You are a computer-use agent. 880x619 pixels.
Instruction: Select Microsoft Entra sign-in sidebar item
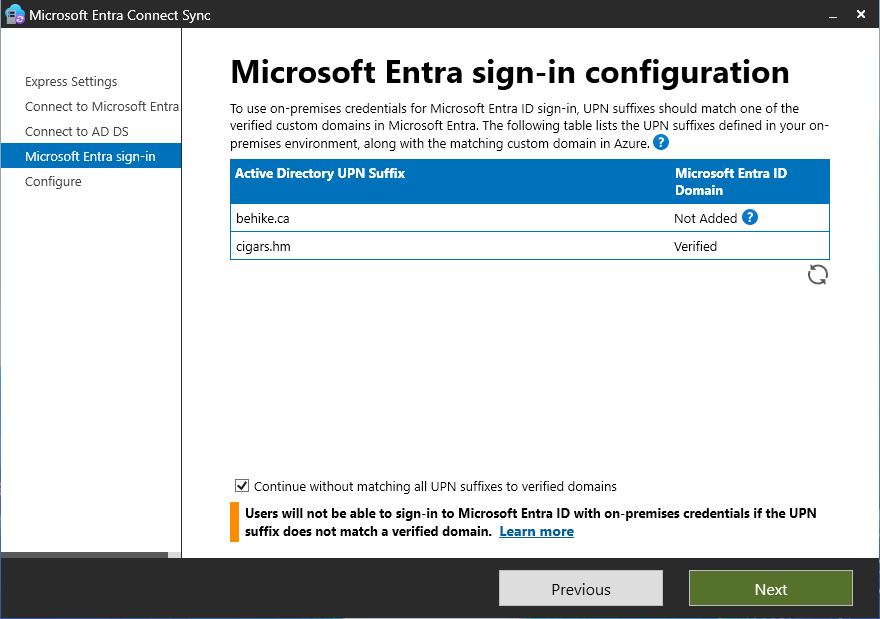(90, 157)
